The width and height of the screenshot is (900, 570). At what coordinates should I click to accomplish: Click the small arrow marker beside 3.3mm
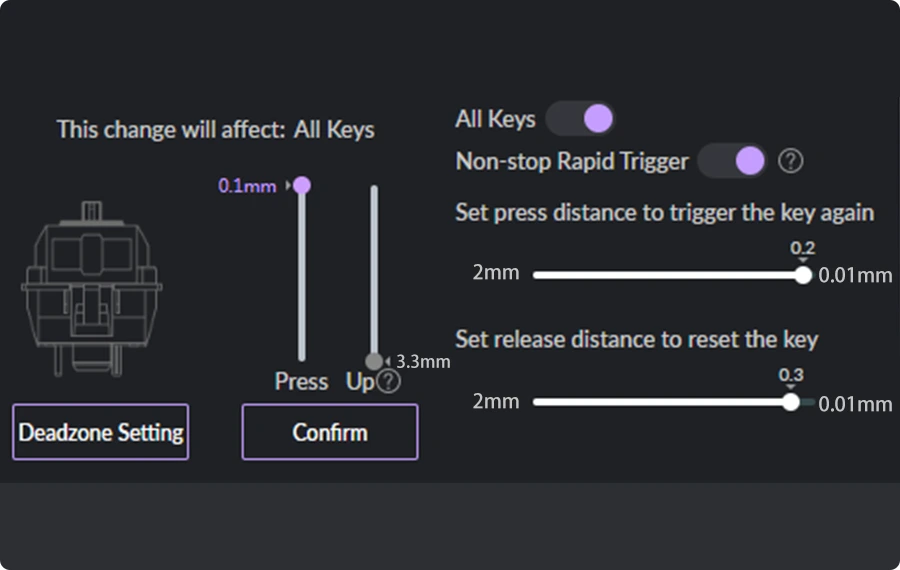coord(388,361)
